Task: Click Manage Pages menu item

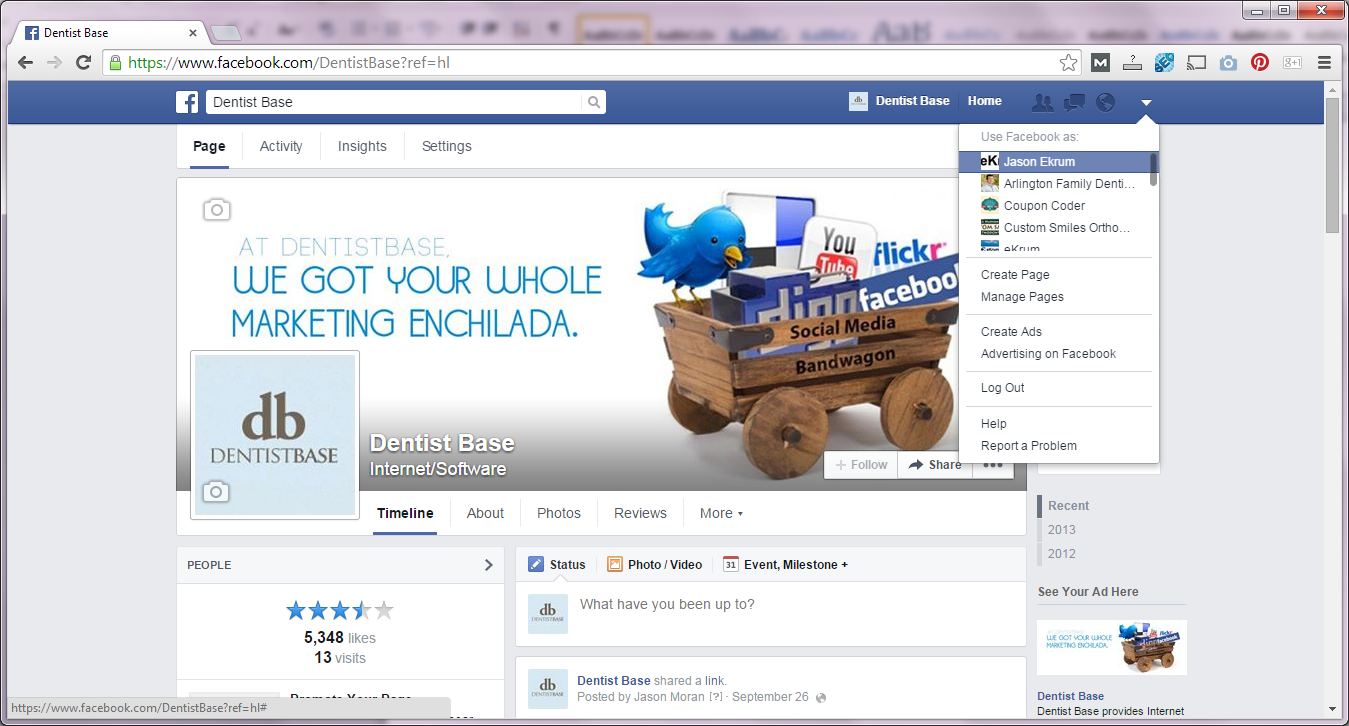Action: (1022, 297)
